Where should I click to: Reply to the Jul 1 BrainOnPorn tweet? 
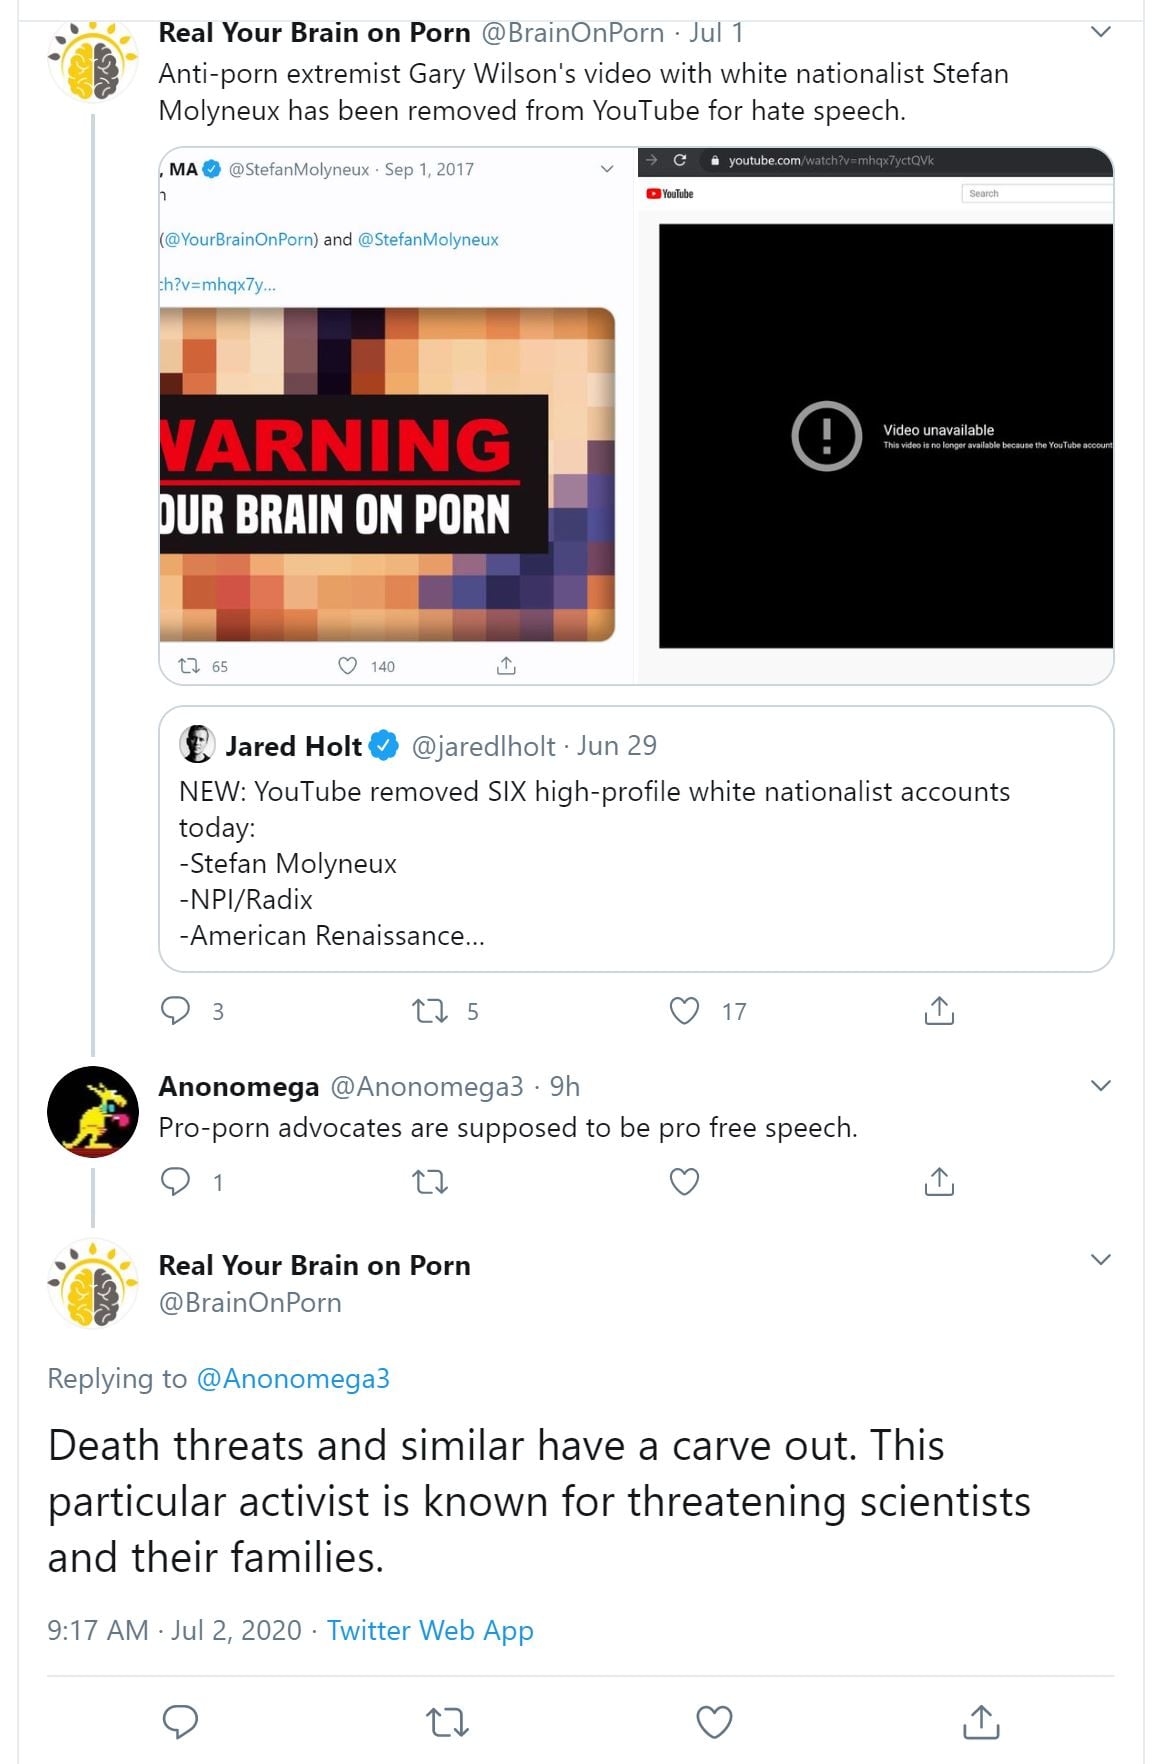click(x=176, y=1011)
